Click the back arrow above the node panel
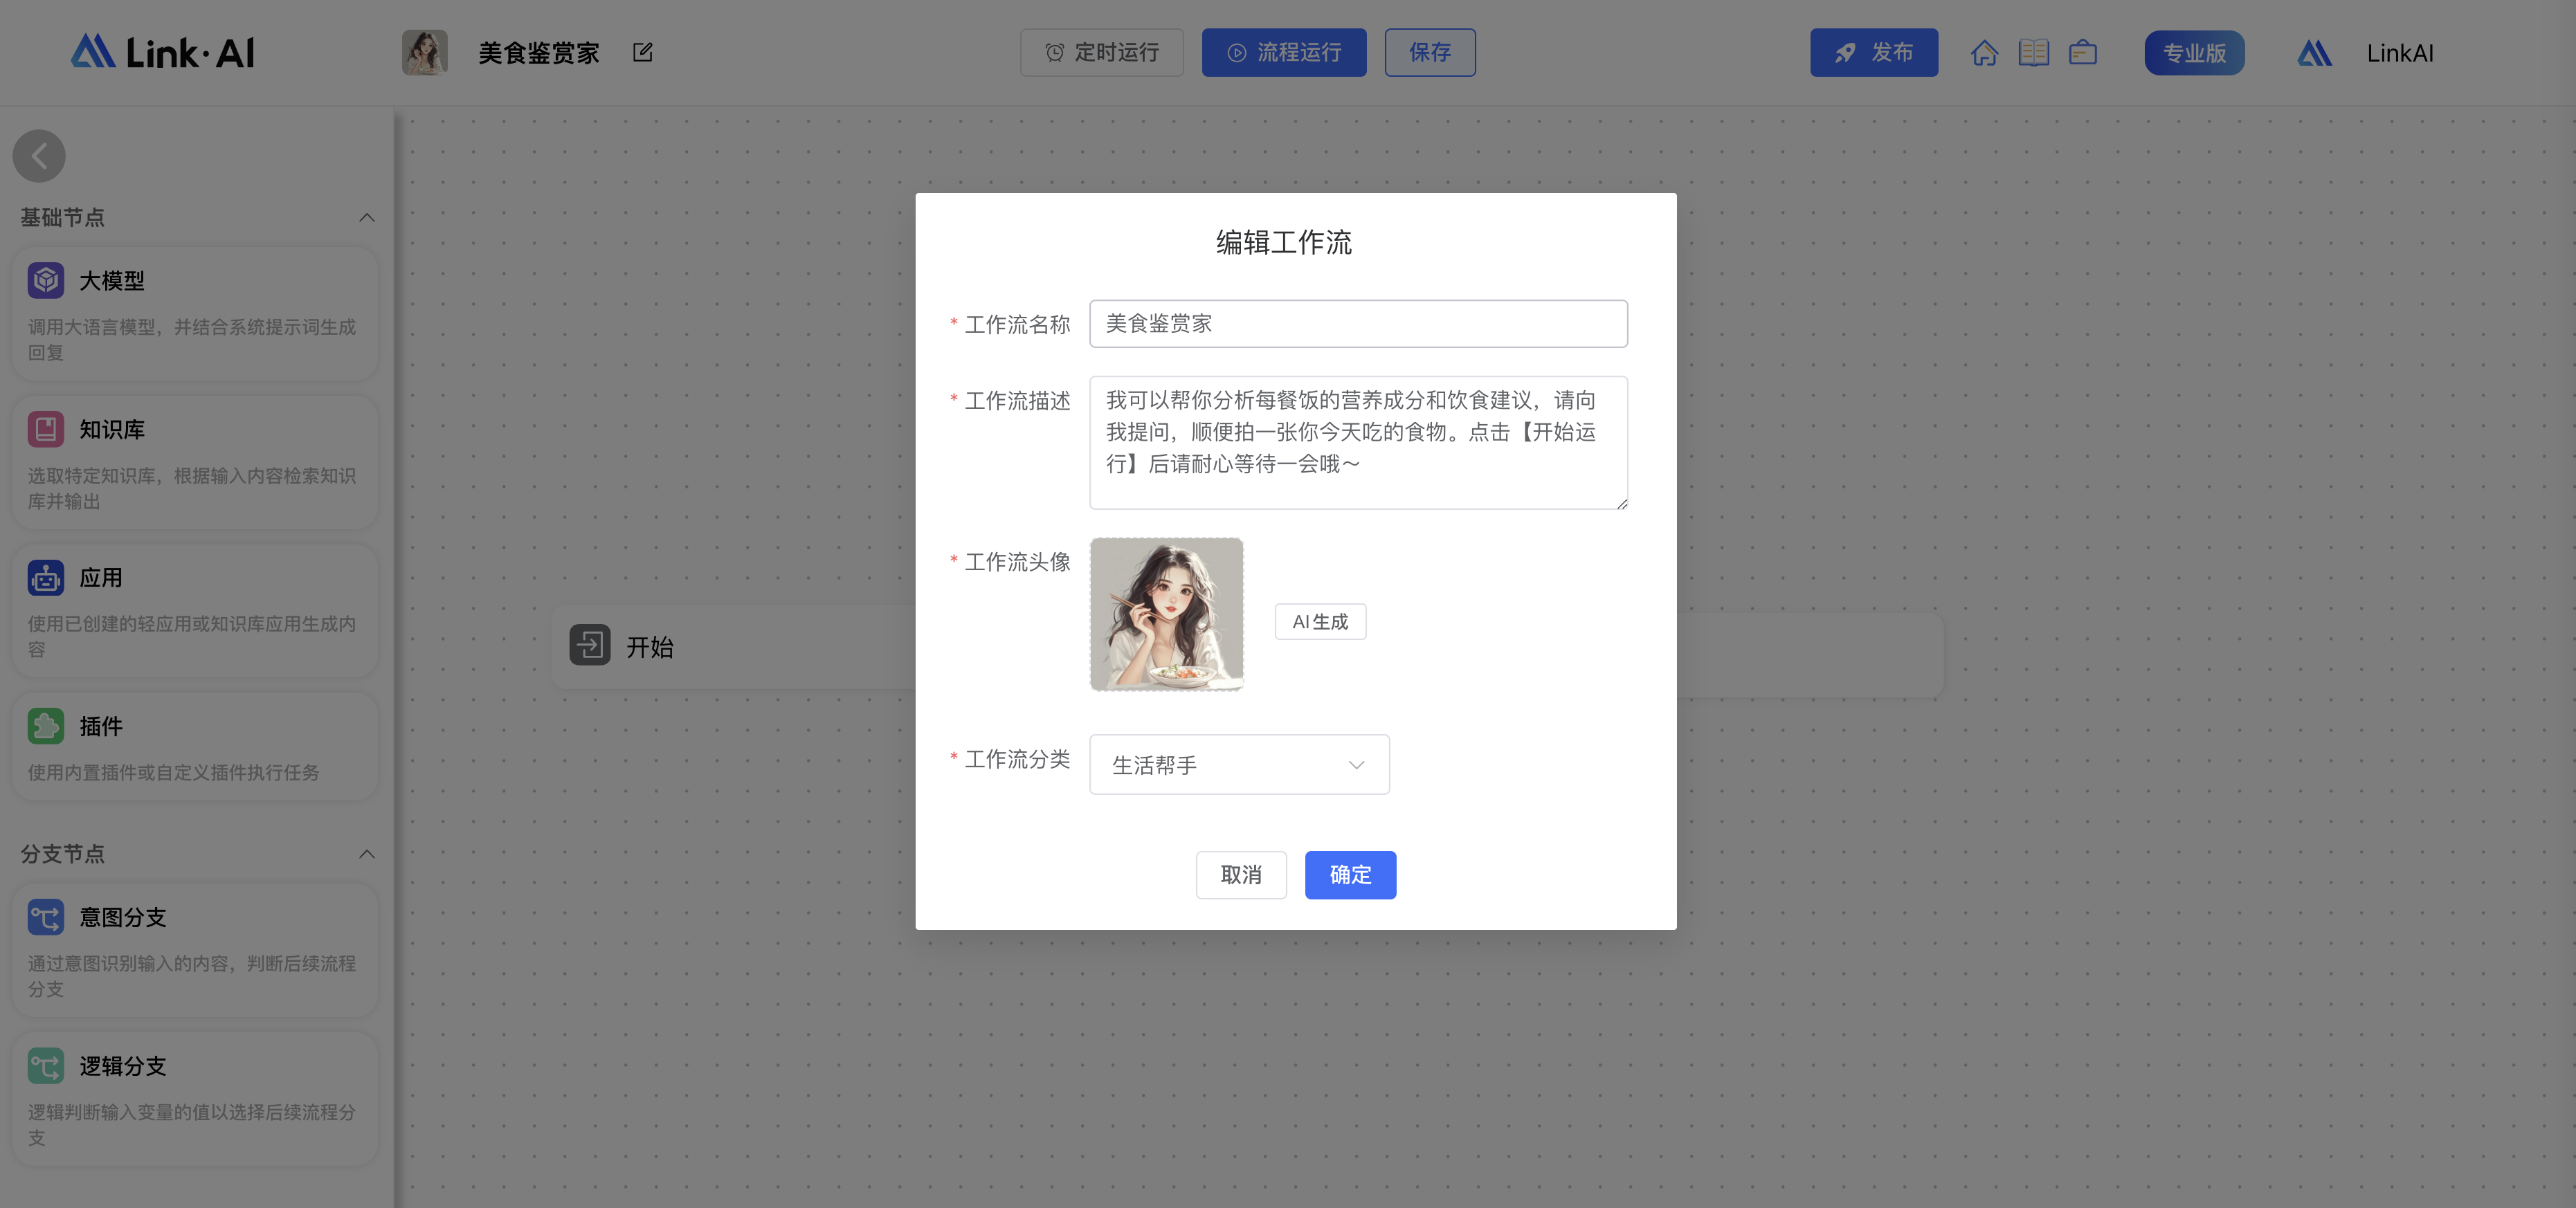 point(39,156)
